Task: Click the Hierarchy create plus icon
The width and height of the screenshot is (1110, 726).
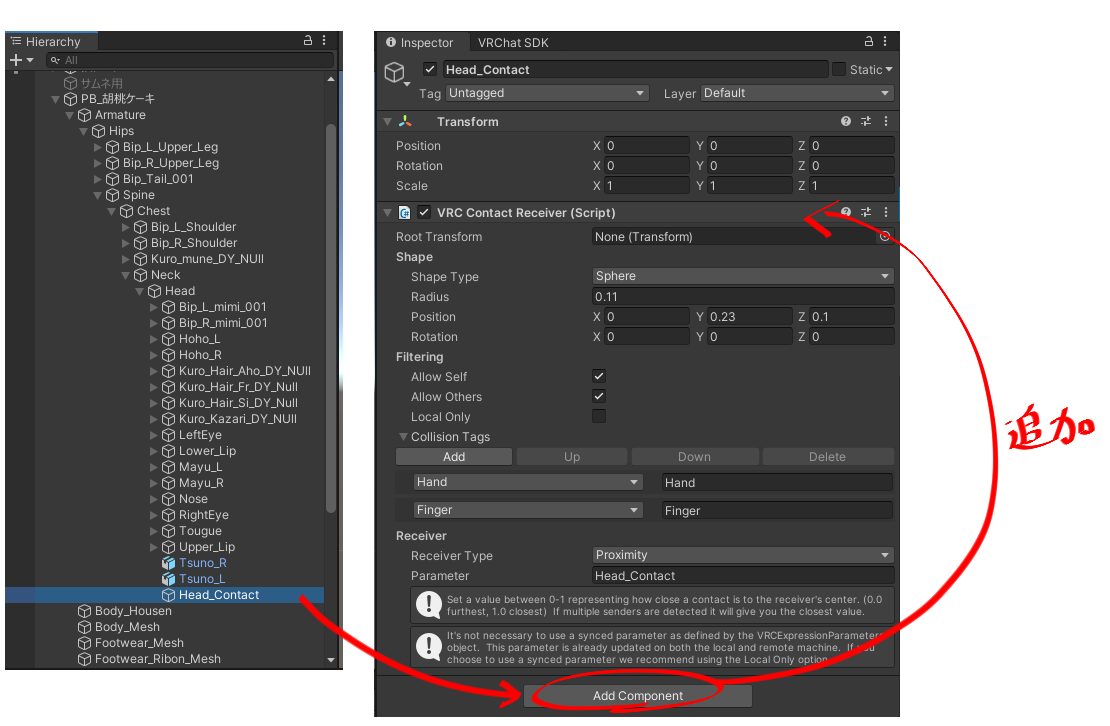Action: pyautogui.click(x=16, y=60)
